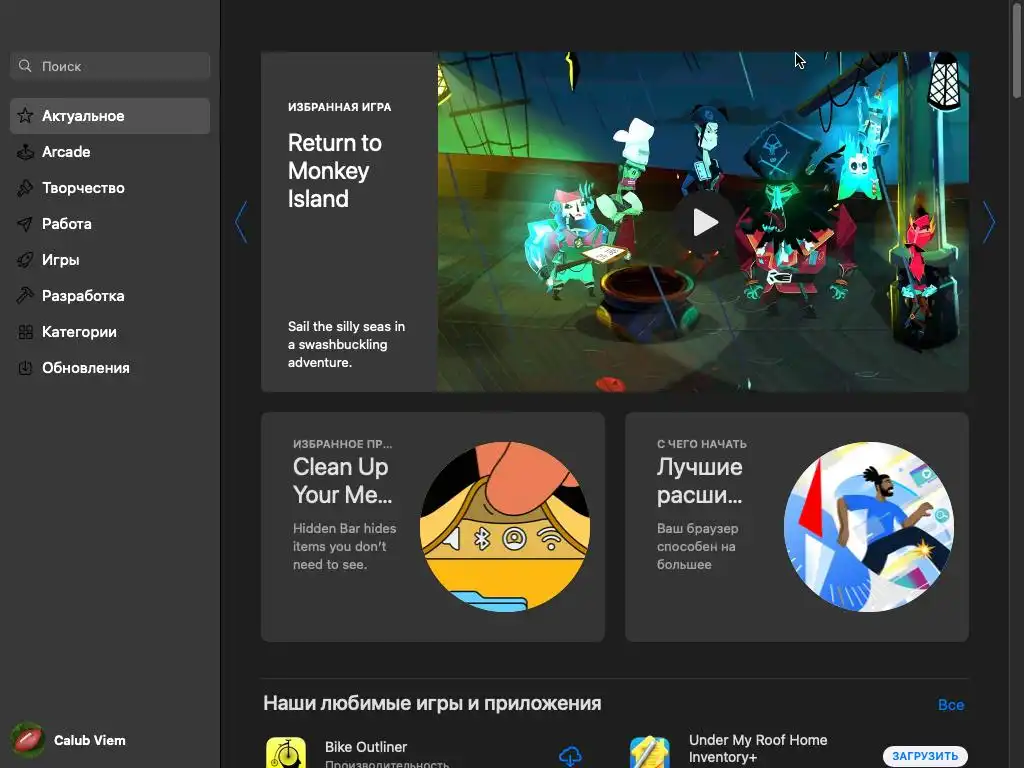This screenshot has width=1024, height=768.
Task: Click the Calub Viem avatar picture
Action: pos(27,740)
